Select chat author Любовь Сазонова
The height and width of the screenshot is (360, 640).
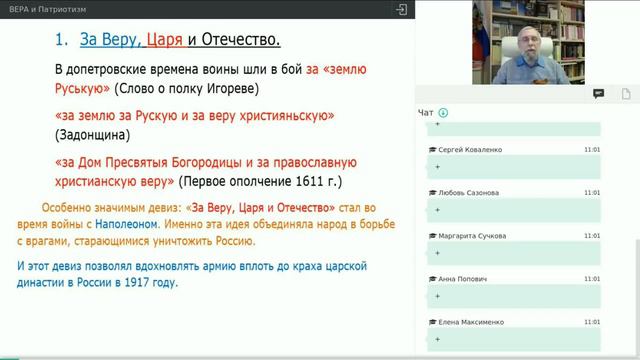(468, 193)
